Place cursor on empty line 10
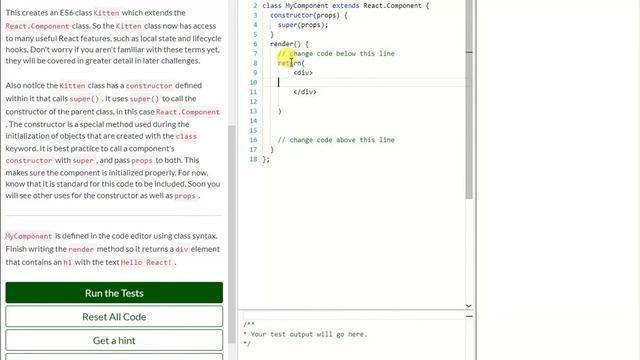This screenshot has height=360, width=640. pos(363,82)
